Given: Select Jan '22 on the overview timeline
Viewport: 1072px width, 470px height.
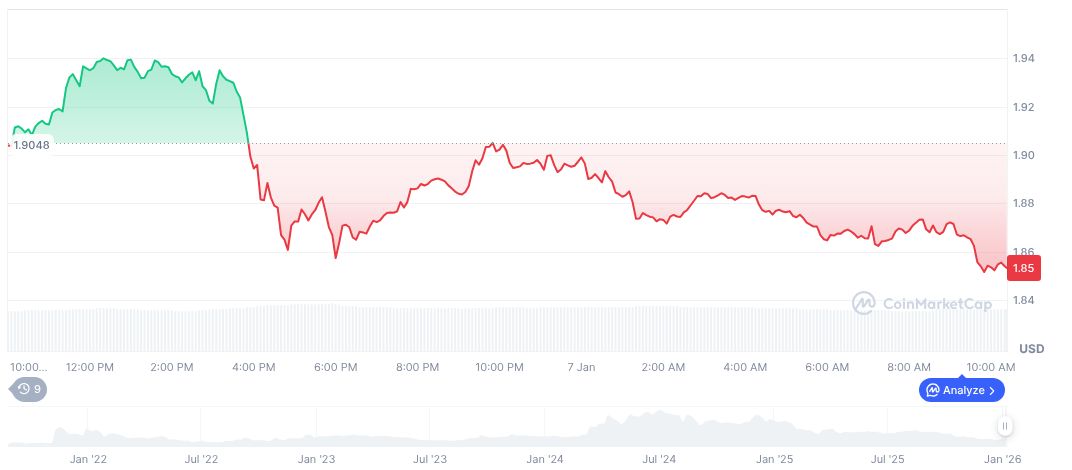Looking at the screenshot, I should click(x=89, y=459).
